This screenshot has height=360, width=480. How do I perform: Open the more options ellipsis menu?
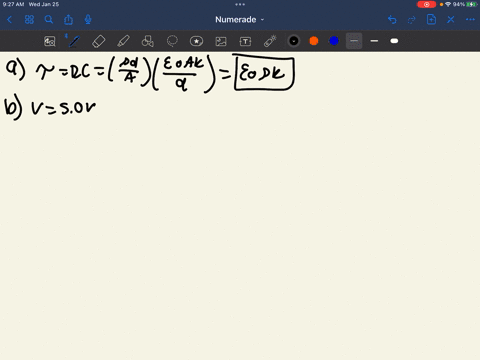click(470, 20)
